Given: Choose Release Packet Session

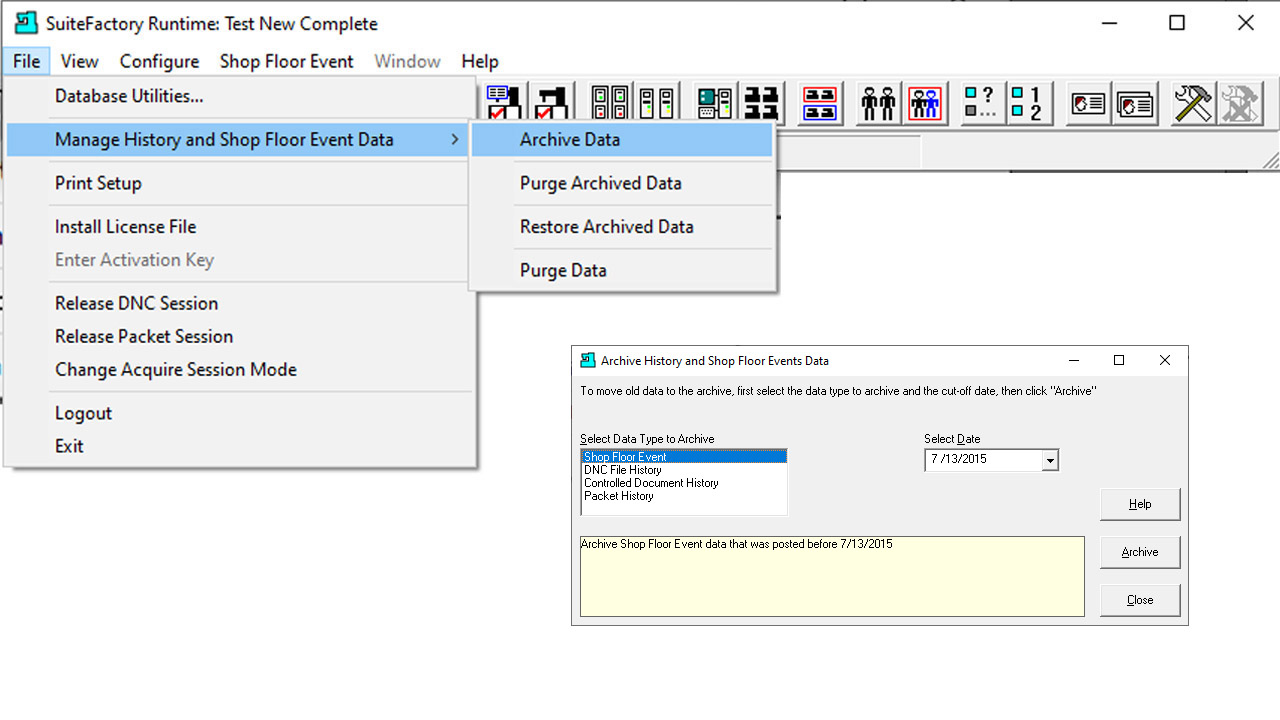Looking at the screenshot, I should coord(239,336).
